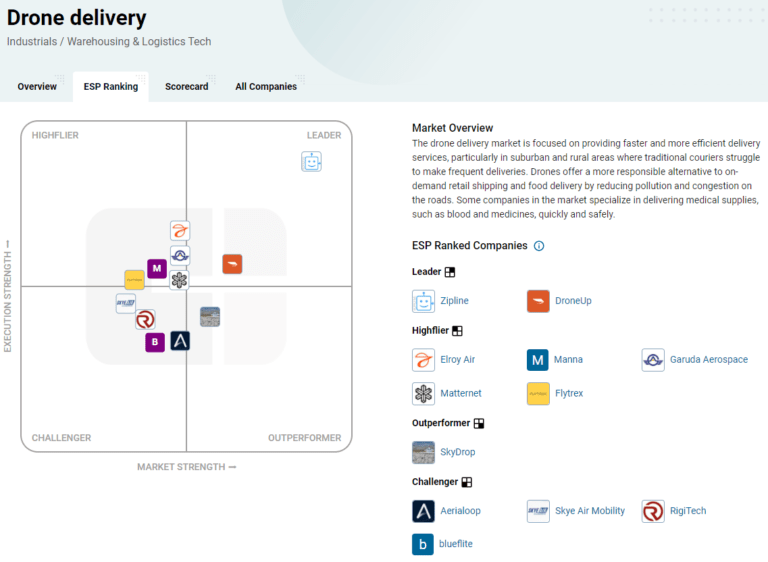Select the ESP Ranking tab
This screenshot has width=768, height=562.
pos(111,87)
